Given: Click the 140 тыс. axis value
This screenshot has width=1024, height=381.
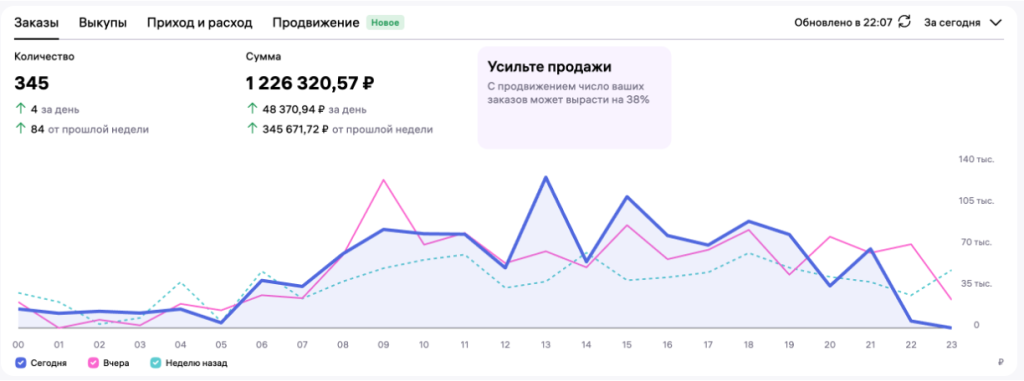Looking at the screenshot, I should click(x=977, y=159).
